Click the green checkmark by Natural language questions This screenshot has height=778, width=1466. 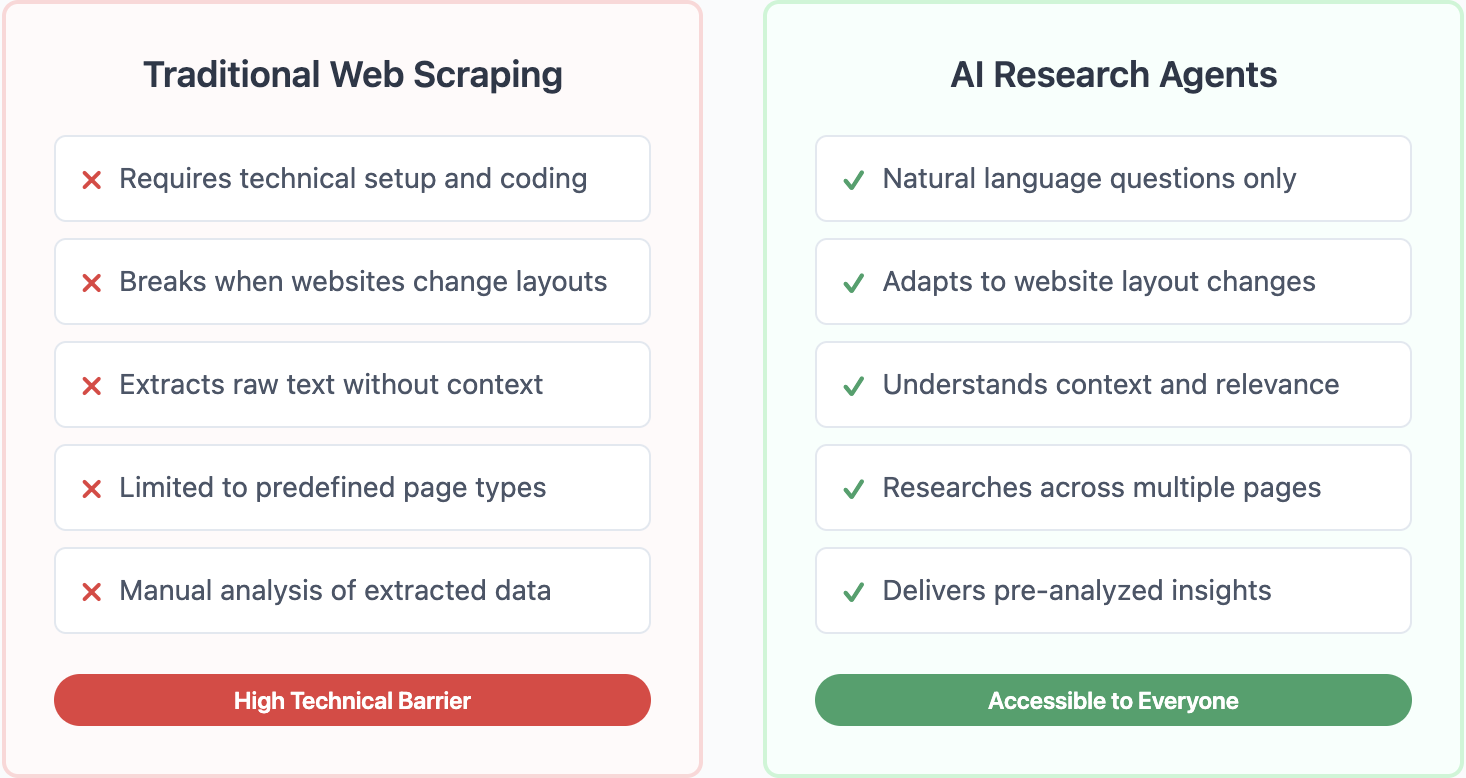854,181
